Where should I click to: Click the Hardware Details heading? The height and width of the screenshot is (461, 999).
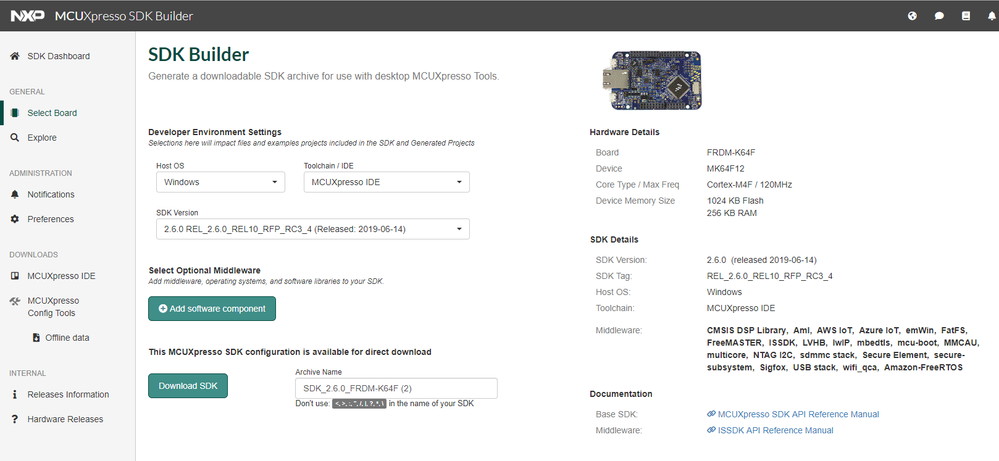click(x=624, y=132)
